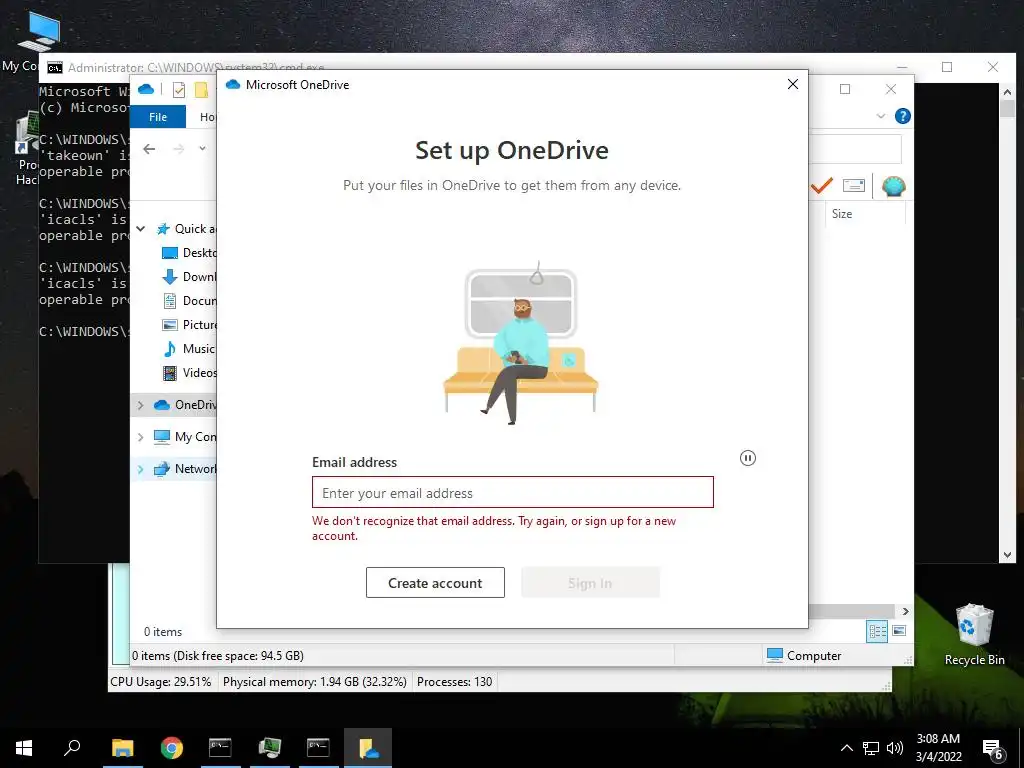
Task: Click the cmd window scrollbar up arrow
Action: point(1007,92)
